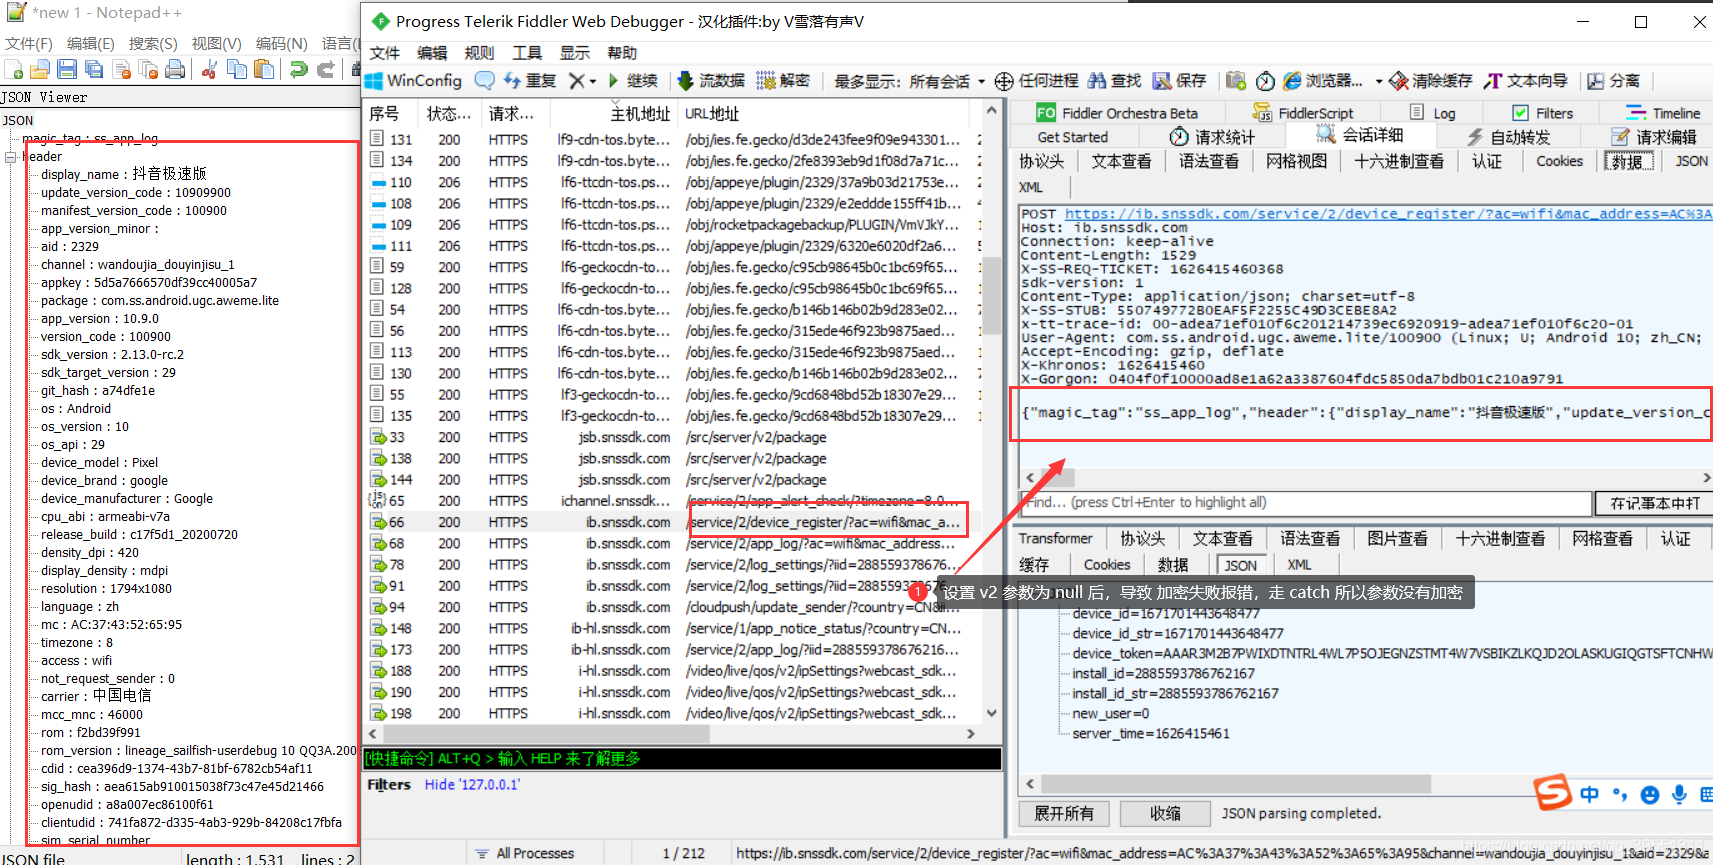The image size is (1713, 865).
Task: Click Tearoff (分离) in Fiddler toolbar
Action: point(1613,81)
